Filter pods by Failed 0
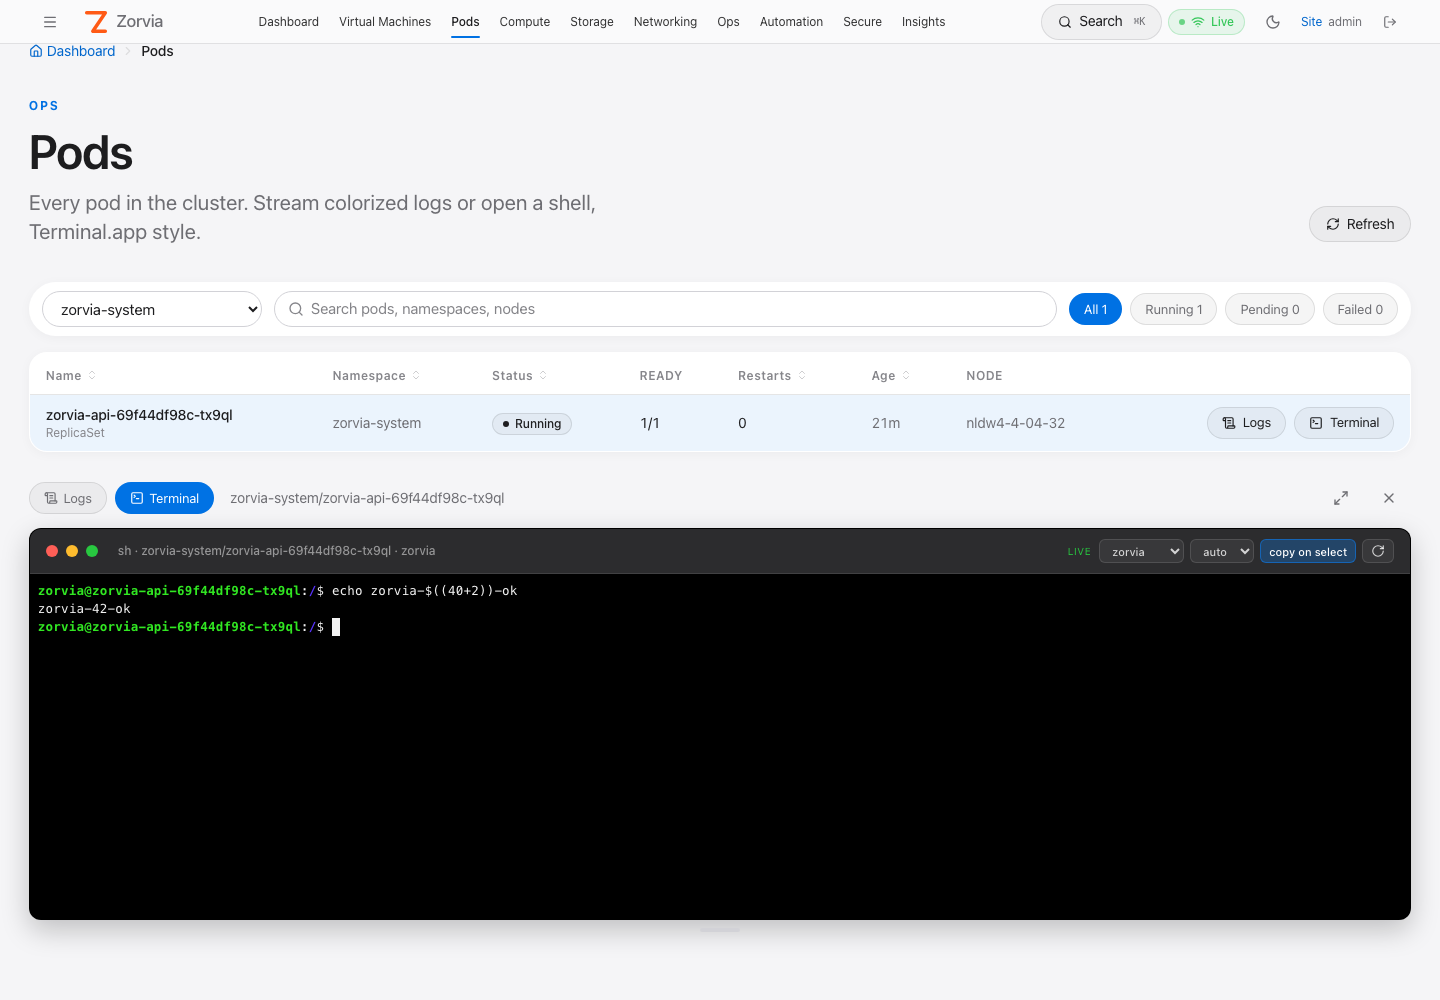The width and height of the screenshot is (1440, 1000). (x=1360, y=309)
